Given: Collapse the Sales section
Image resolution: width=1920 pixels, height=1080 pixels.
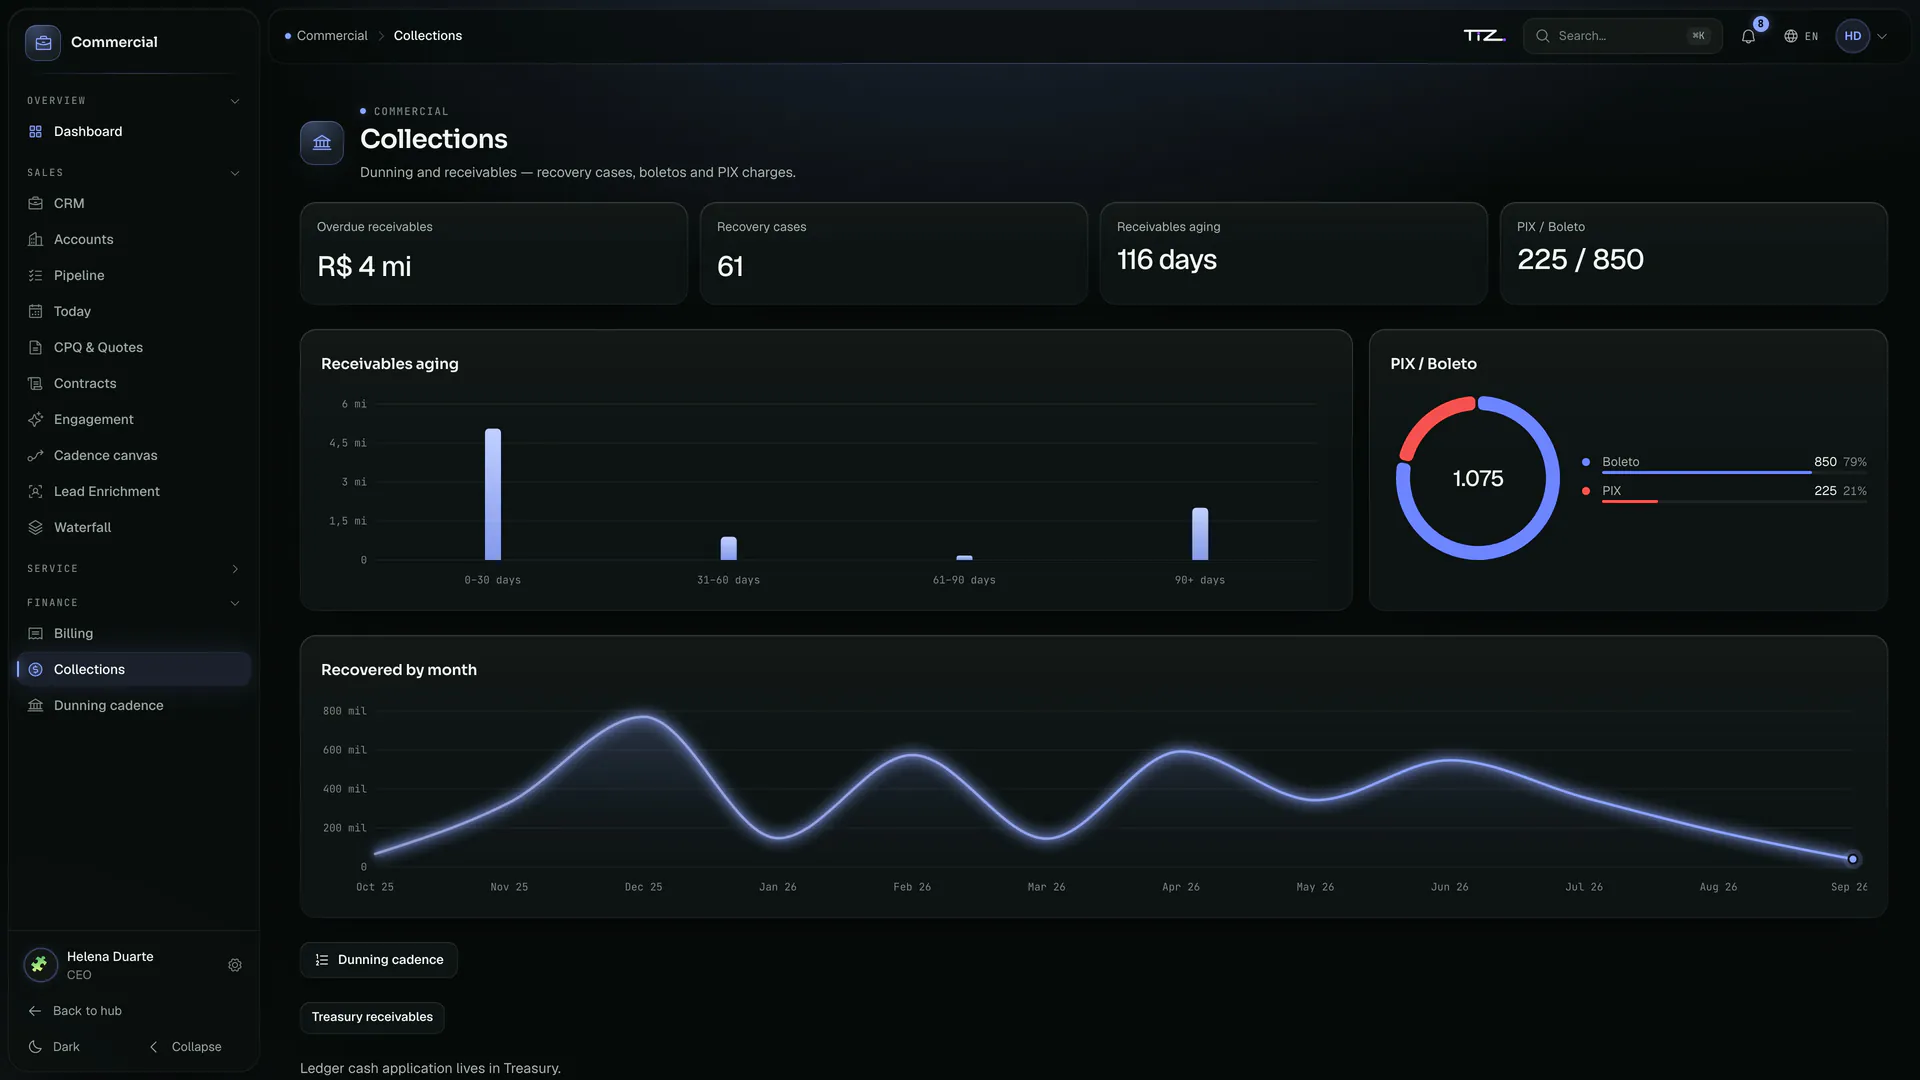Looking at the screenshot, I should pyautogui.click(x=235, y=173).
